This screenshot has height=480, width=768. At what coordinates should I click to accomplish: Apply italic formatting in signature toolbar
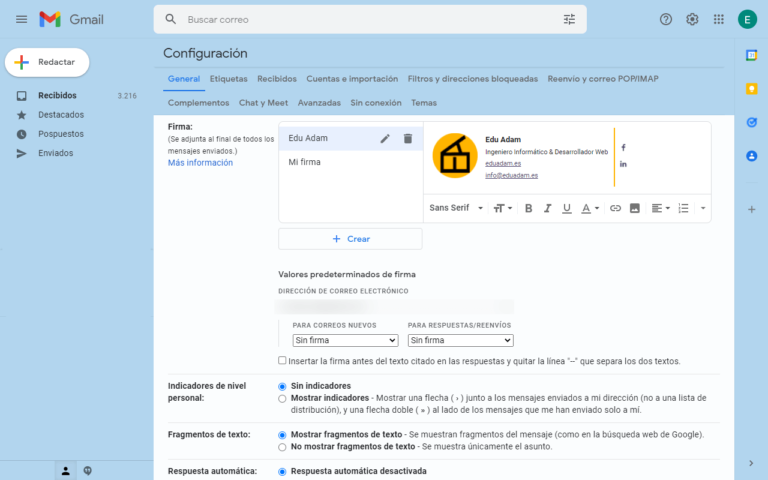[x=548, y=208]
